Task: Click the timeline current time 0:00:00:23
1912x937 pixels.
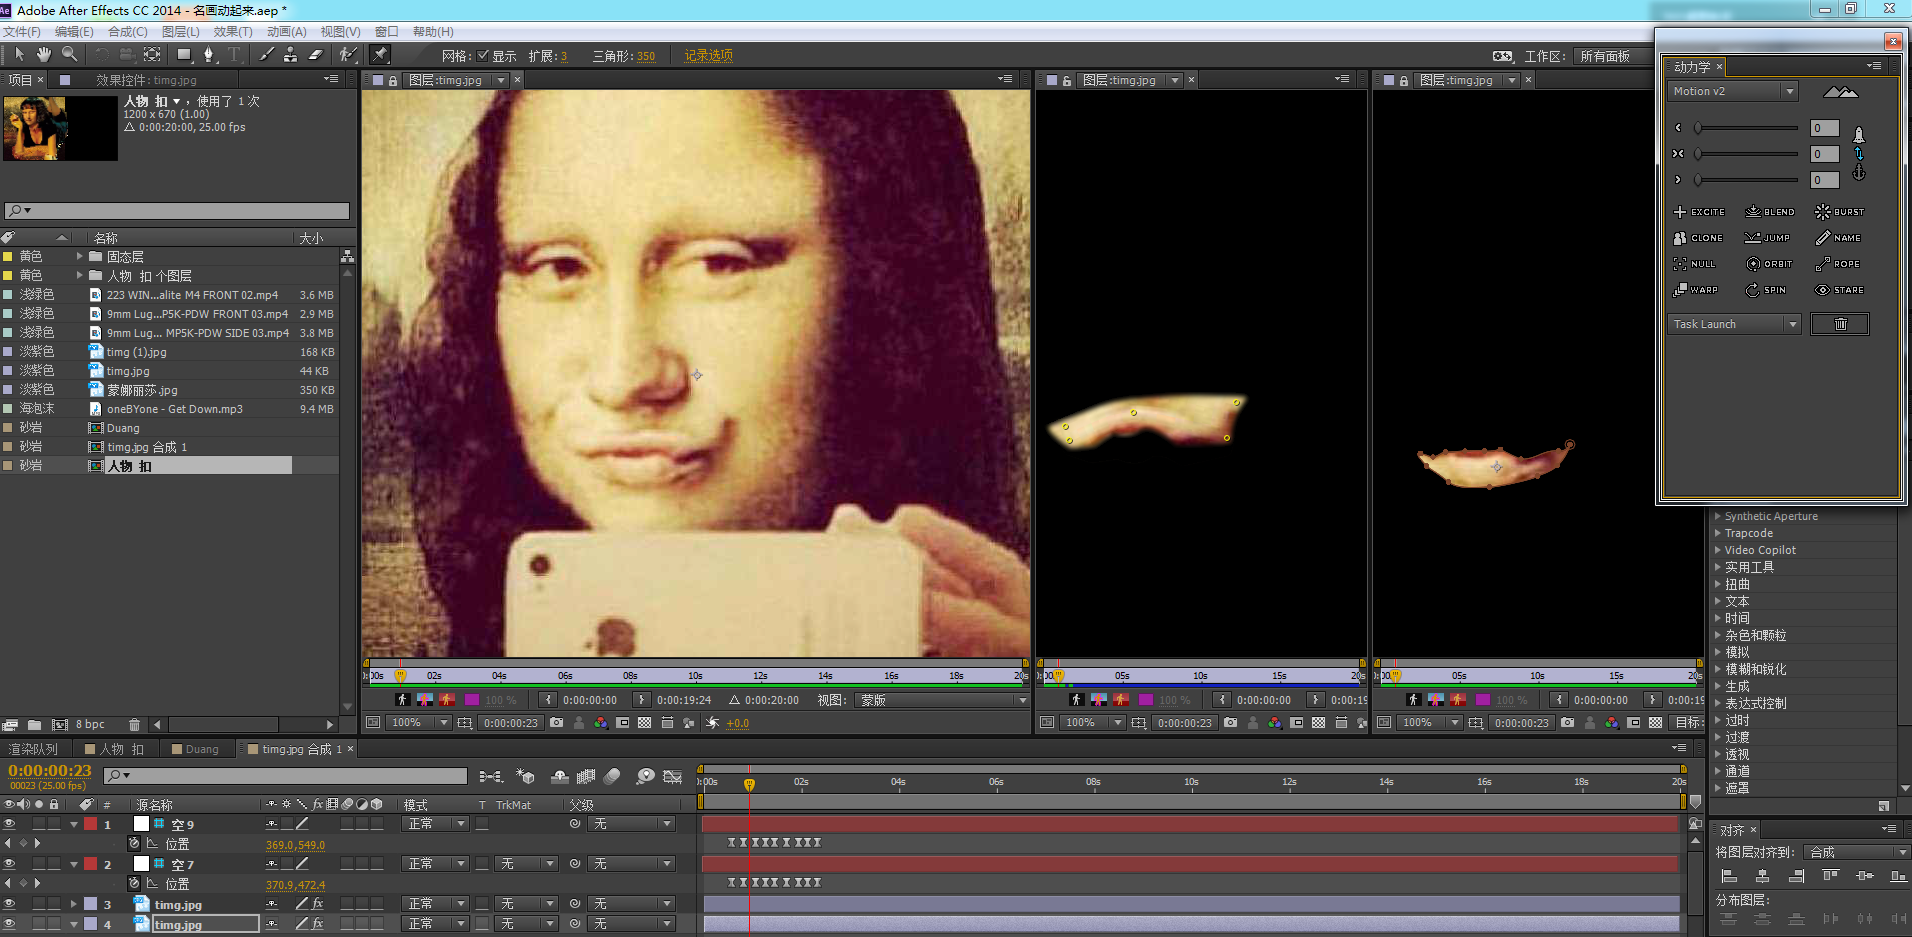Action: (50, 771)
